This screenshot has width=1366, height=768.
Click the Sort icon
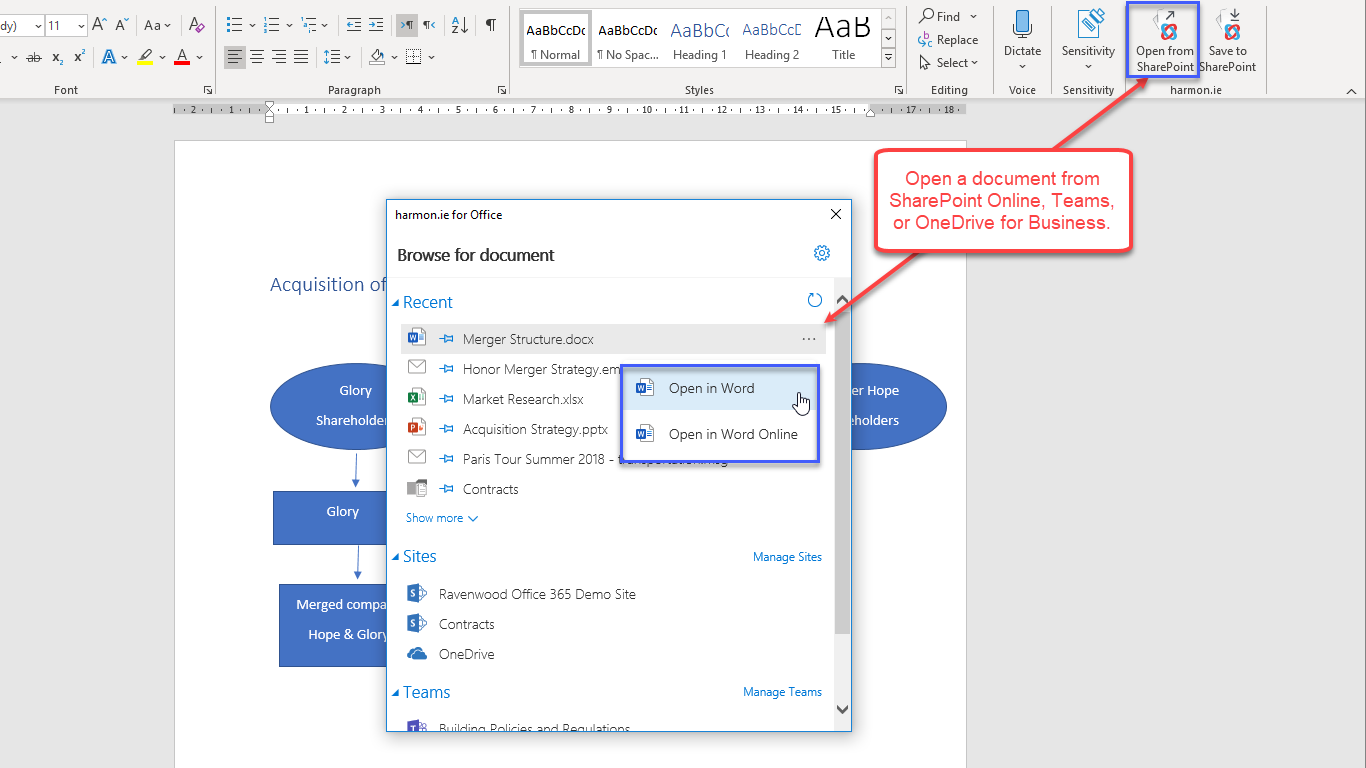click(x=459, y=25)
